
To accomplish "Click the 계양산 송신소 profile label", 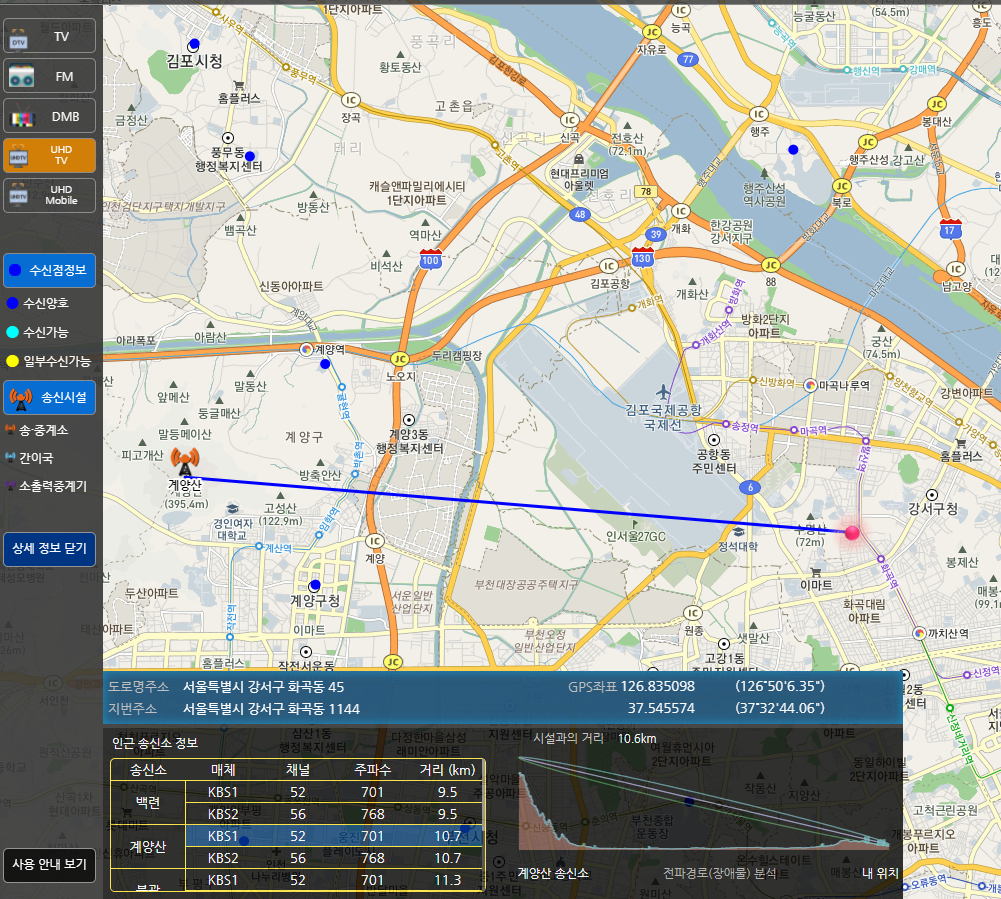I will coord(553,873).
